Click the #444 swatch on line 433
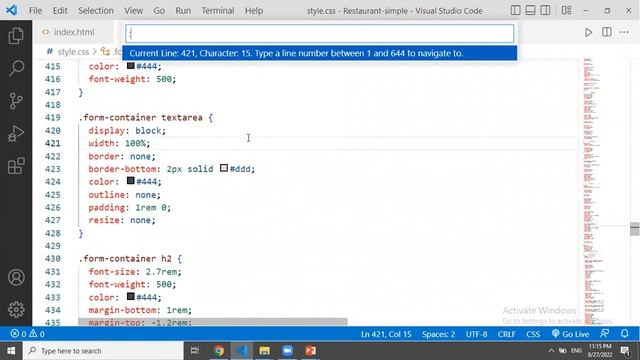This screenshot has height=360, width=640. [131, 296]
